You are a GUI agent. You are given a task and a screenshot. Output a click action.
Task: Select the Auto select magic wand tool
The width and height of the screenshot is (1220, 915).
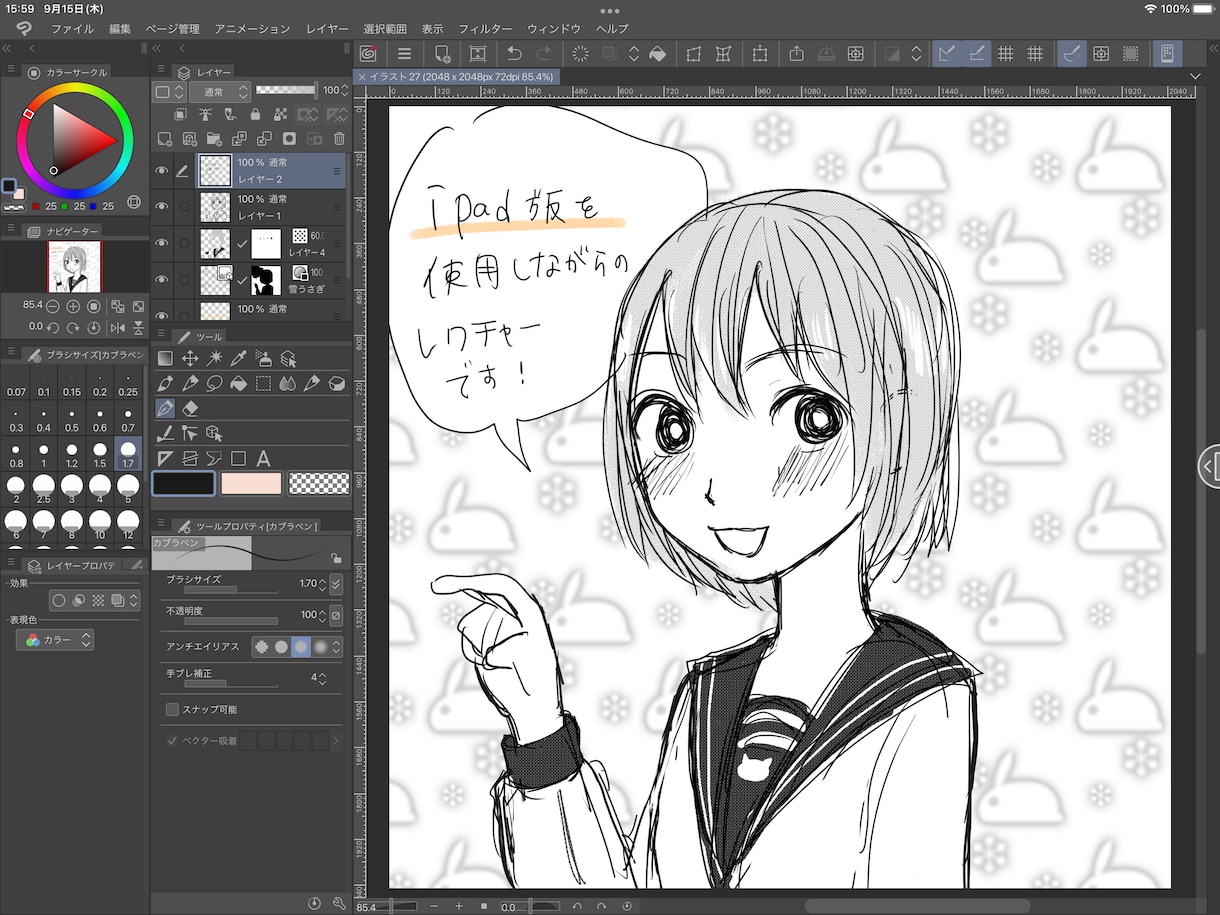point(214,358)
